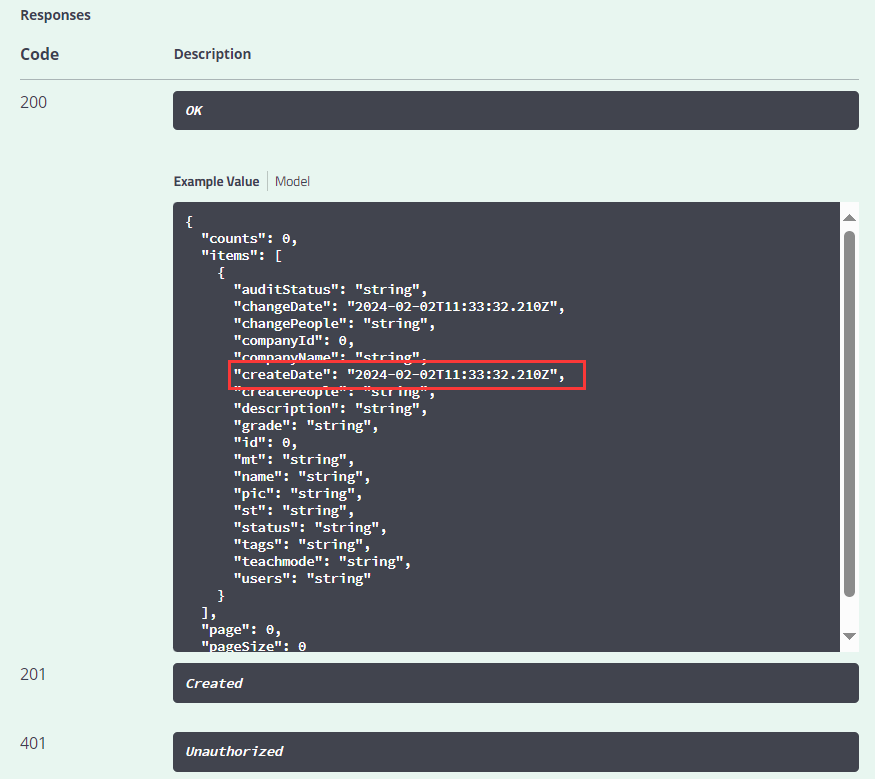The width and height of the screenshot is (875, 779).
Task: Click the "changePeople": "string" line
Action: pos(334,324)
